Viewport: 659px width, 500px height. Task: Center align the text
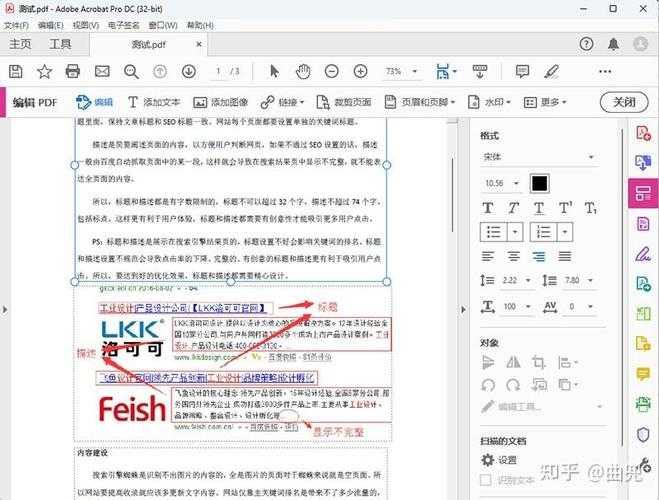pyautogui.click(x=514, y=256)
